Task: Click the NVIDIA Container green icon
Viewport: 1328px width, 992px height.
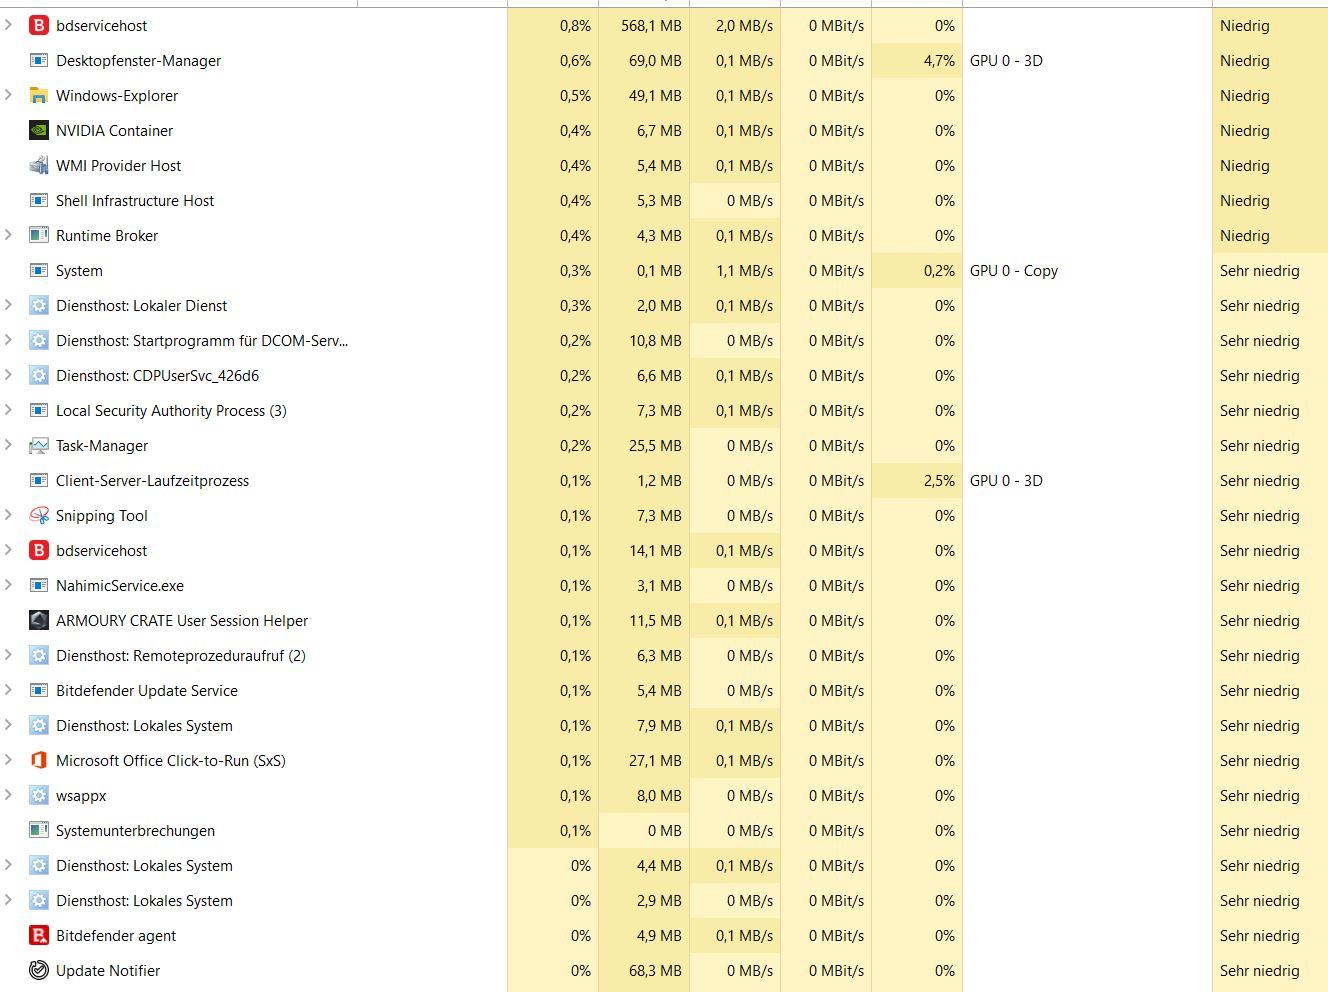Action: 38,131
